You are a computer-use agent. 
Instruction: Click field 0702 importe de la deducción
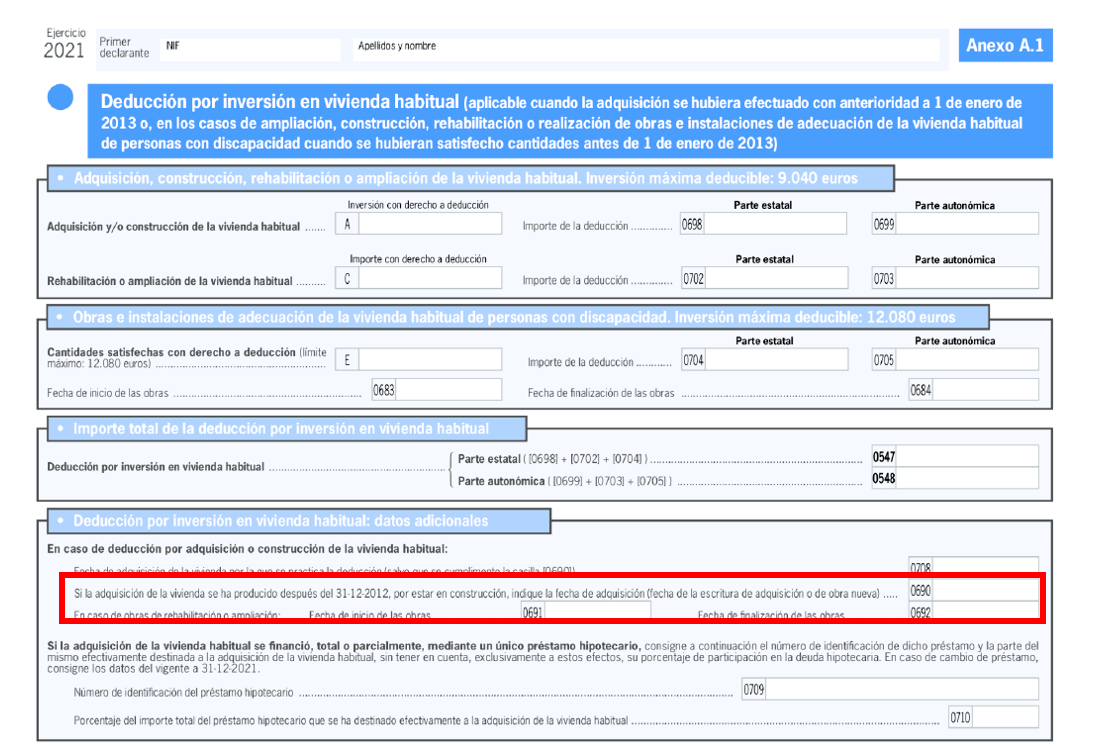click(776, 279)
